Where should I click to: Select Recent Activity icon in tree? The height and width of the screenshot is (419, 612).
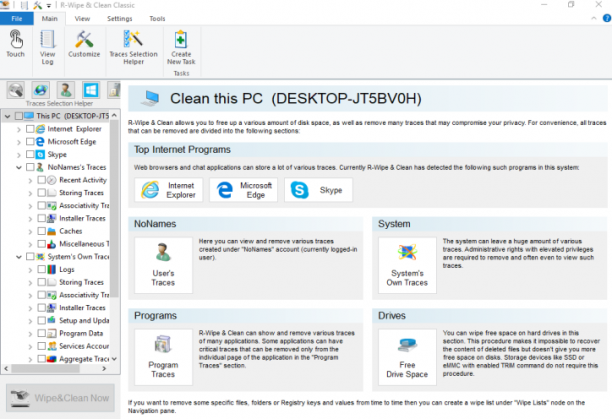(x=52, y=180)
